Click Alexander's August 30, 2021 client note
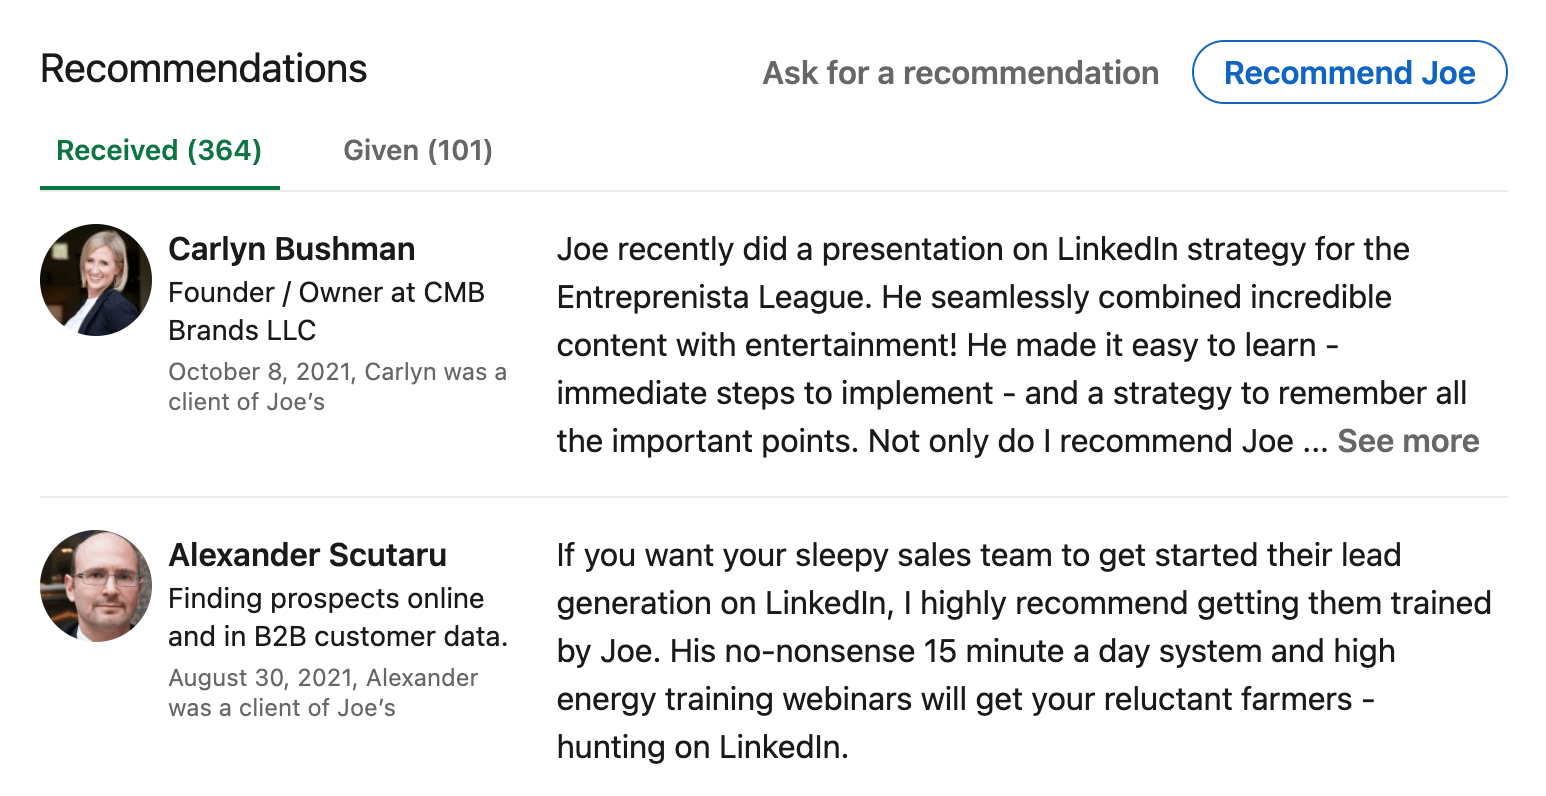 tap(323, 692)
